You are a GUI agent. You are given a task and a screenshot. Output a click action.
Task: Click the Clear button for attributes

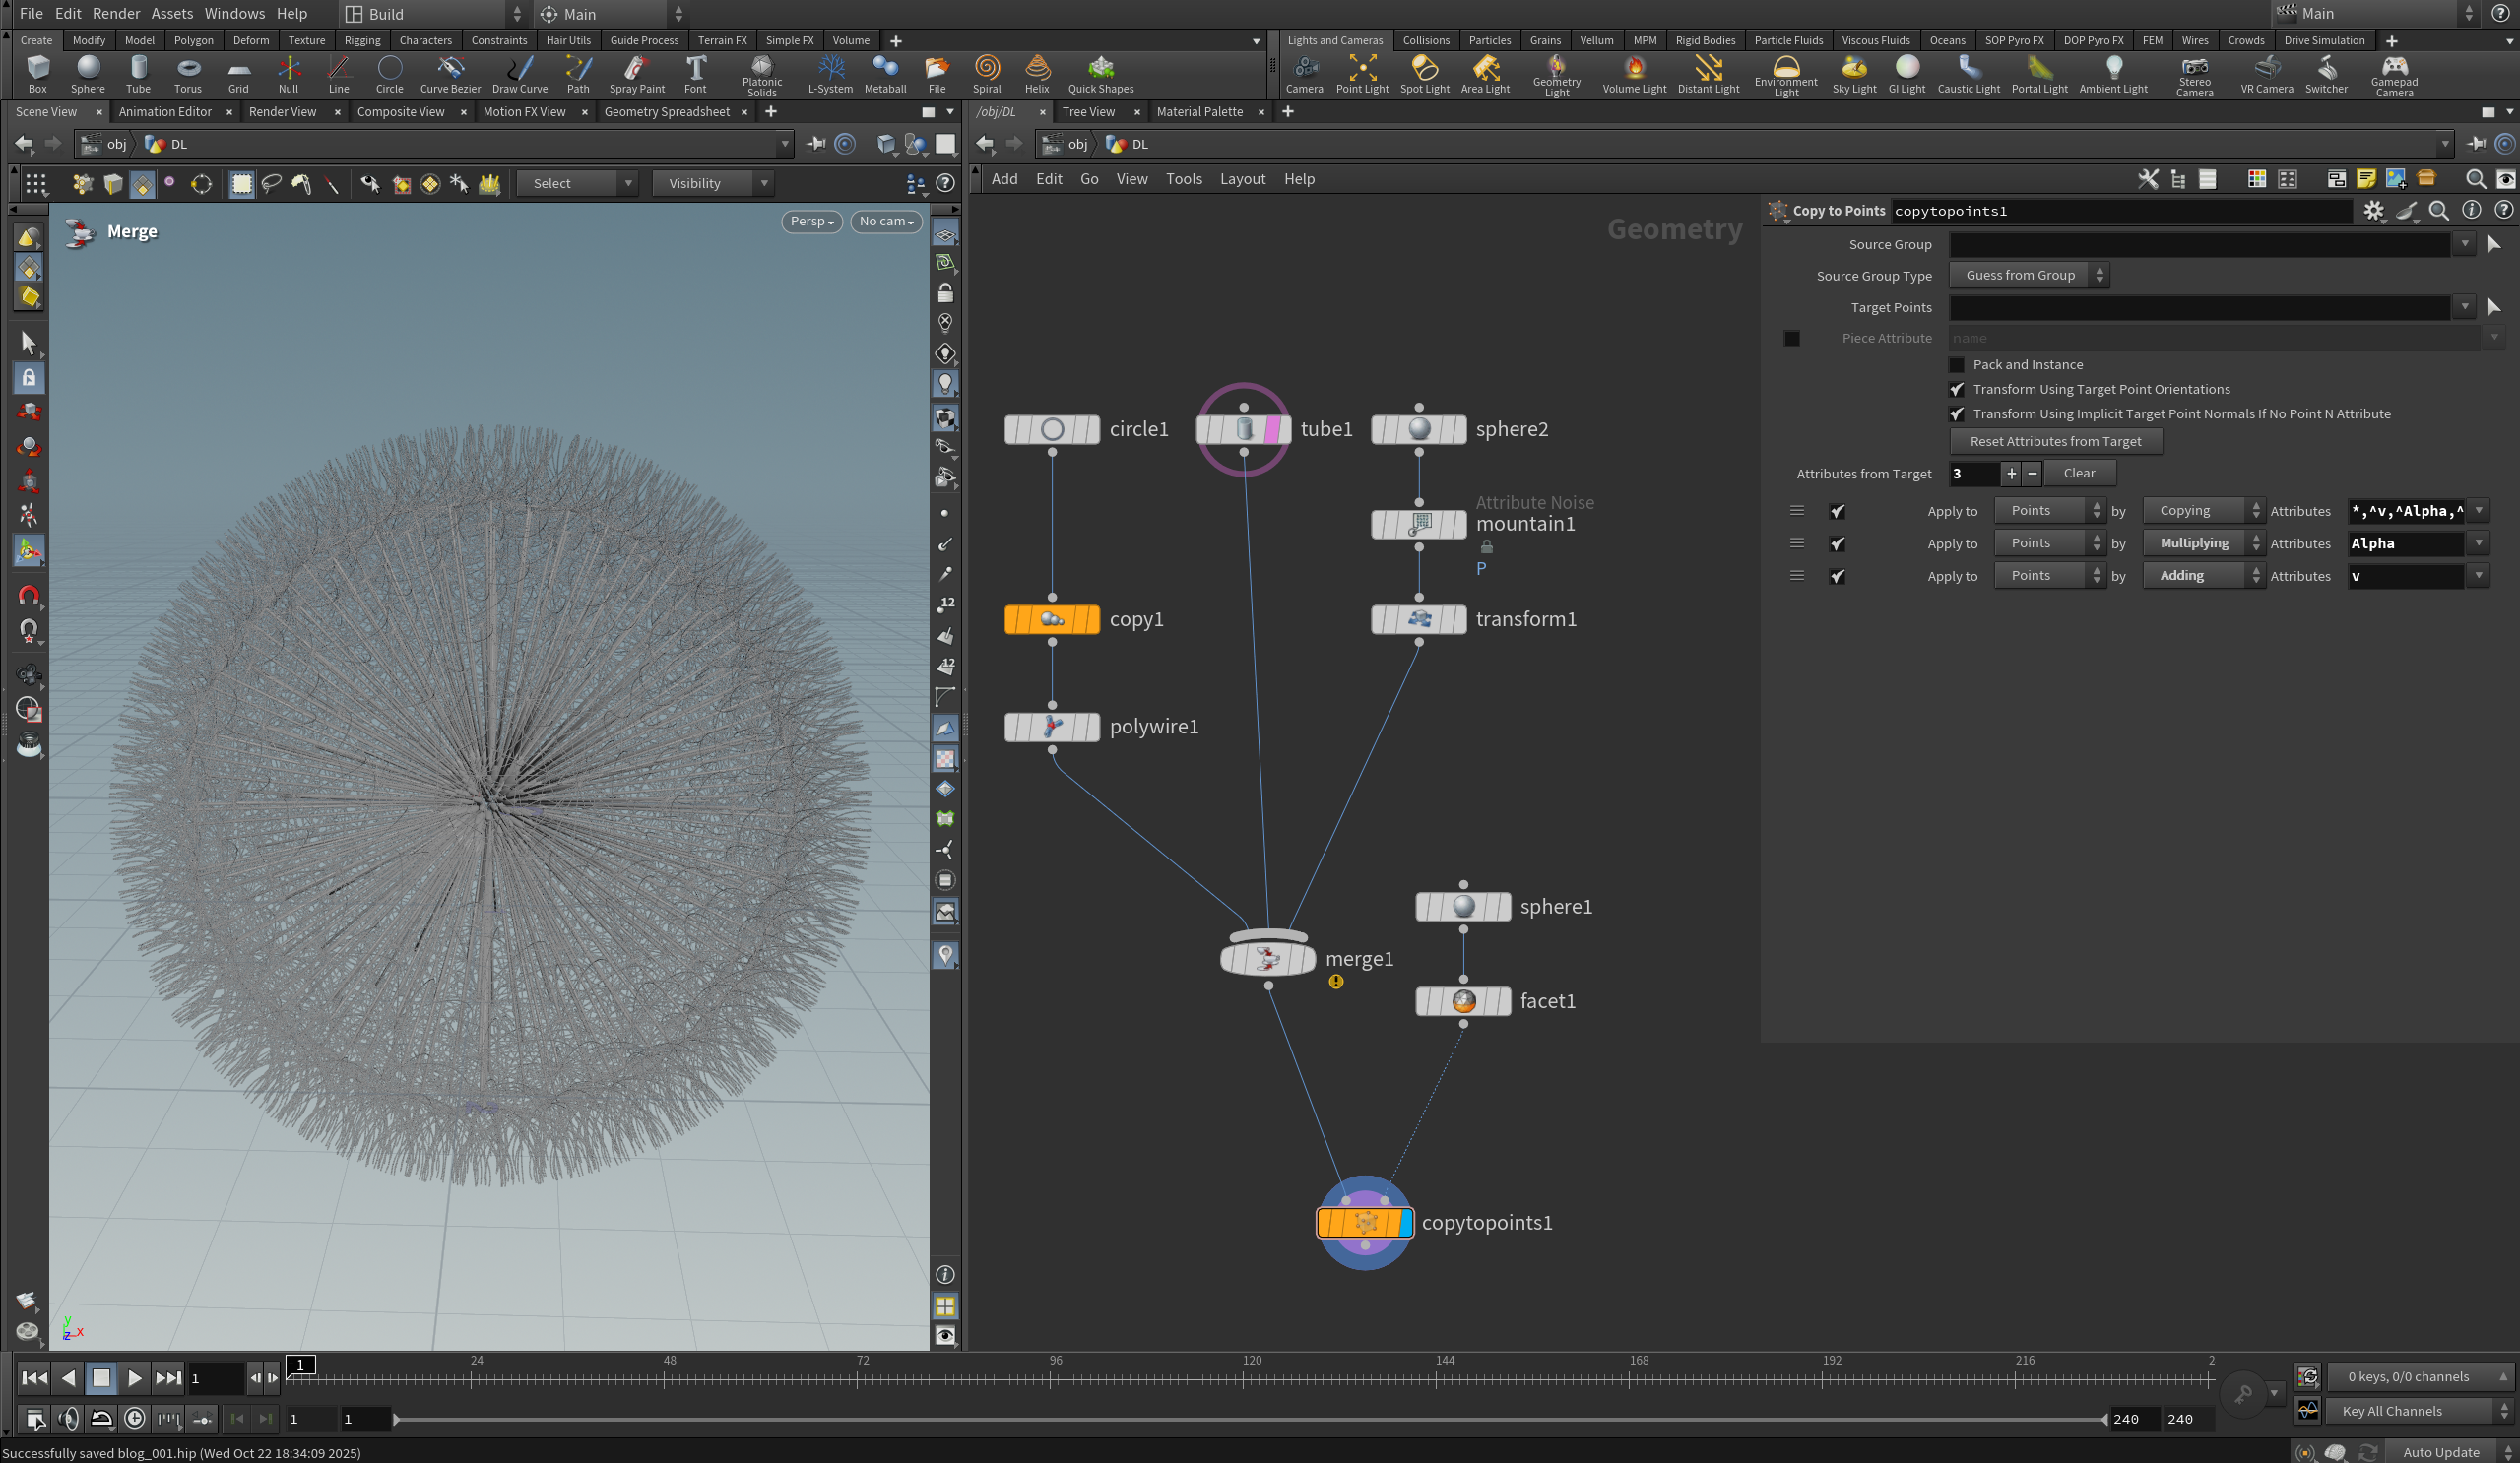tap(2079, 473)
